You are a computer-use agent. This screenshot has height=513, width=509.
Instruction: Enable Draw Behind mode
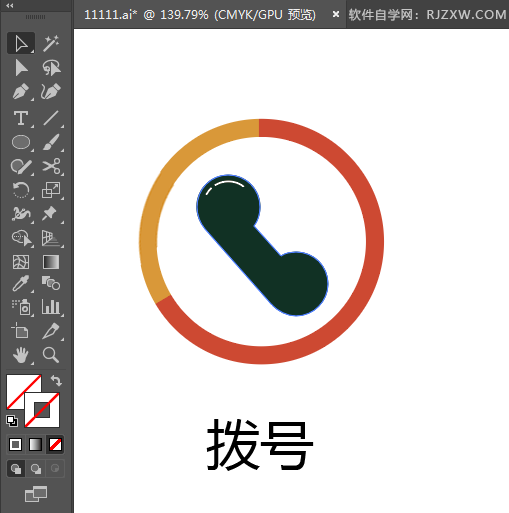click(36, 469)
